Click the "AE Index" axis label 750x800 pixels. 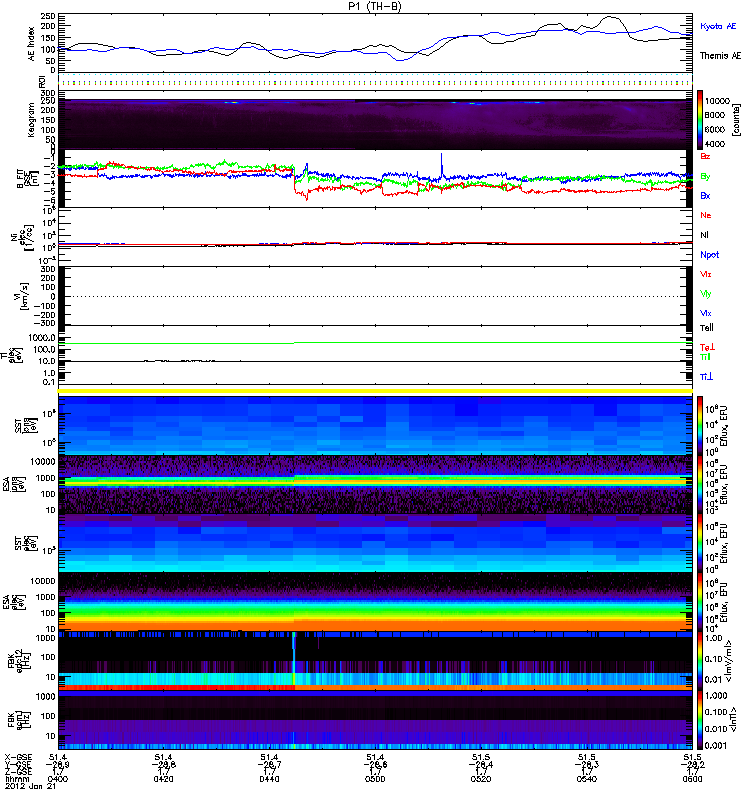(x=31, y=43)
